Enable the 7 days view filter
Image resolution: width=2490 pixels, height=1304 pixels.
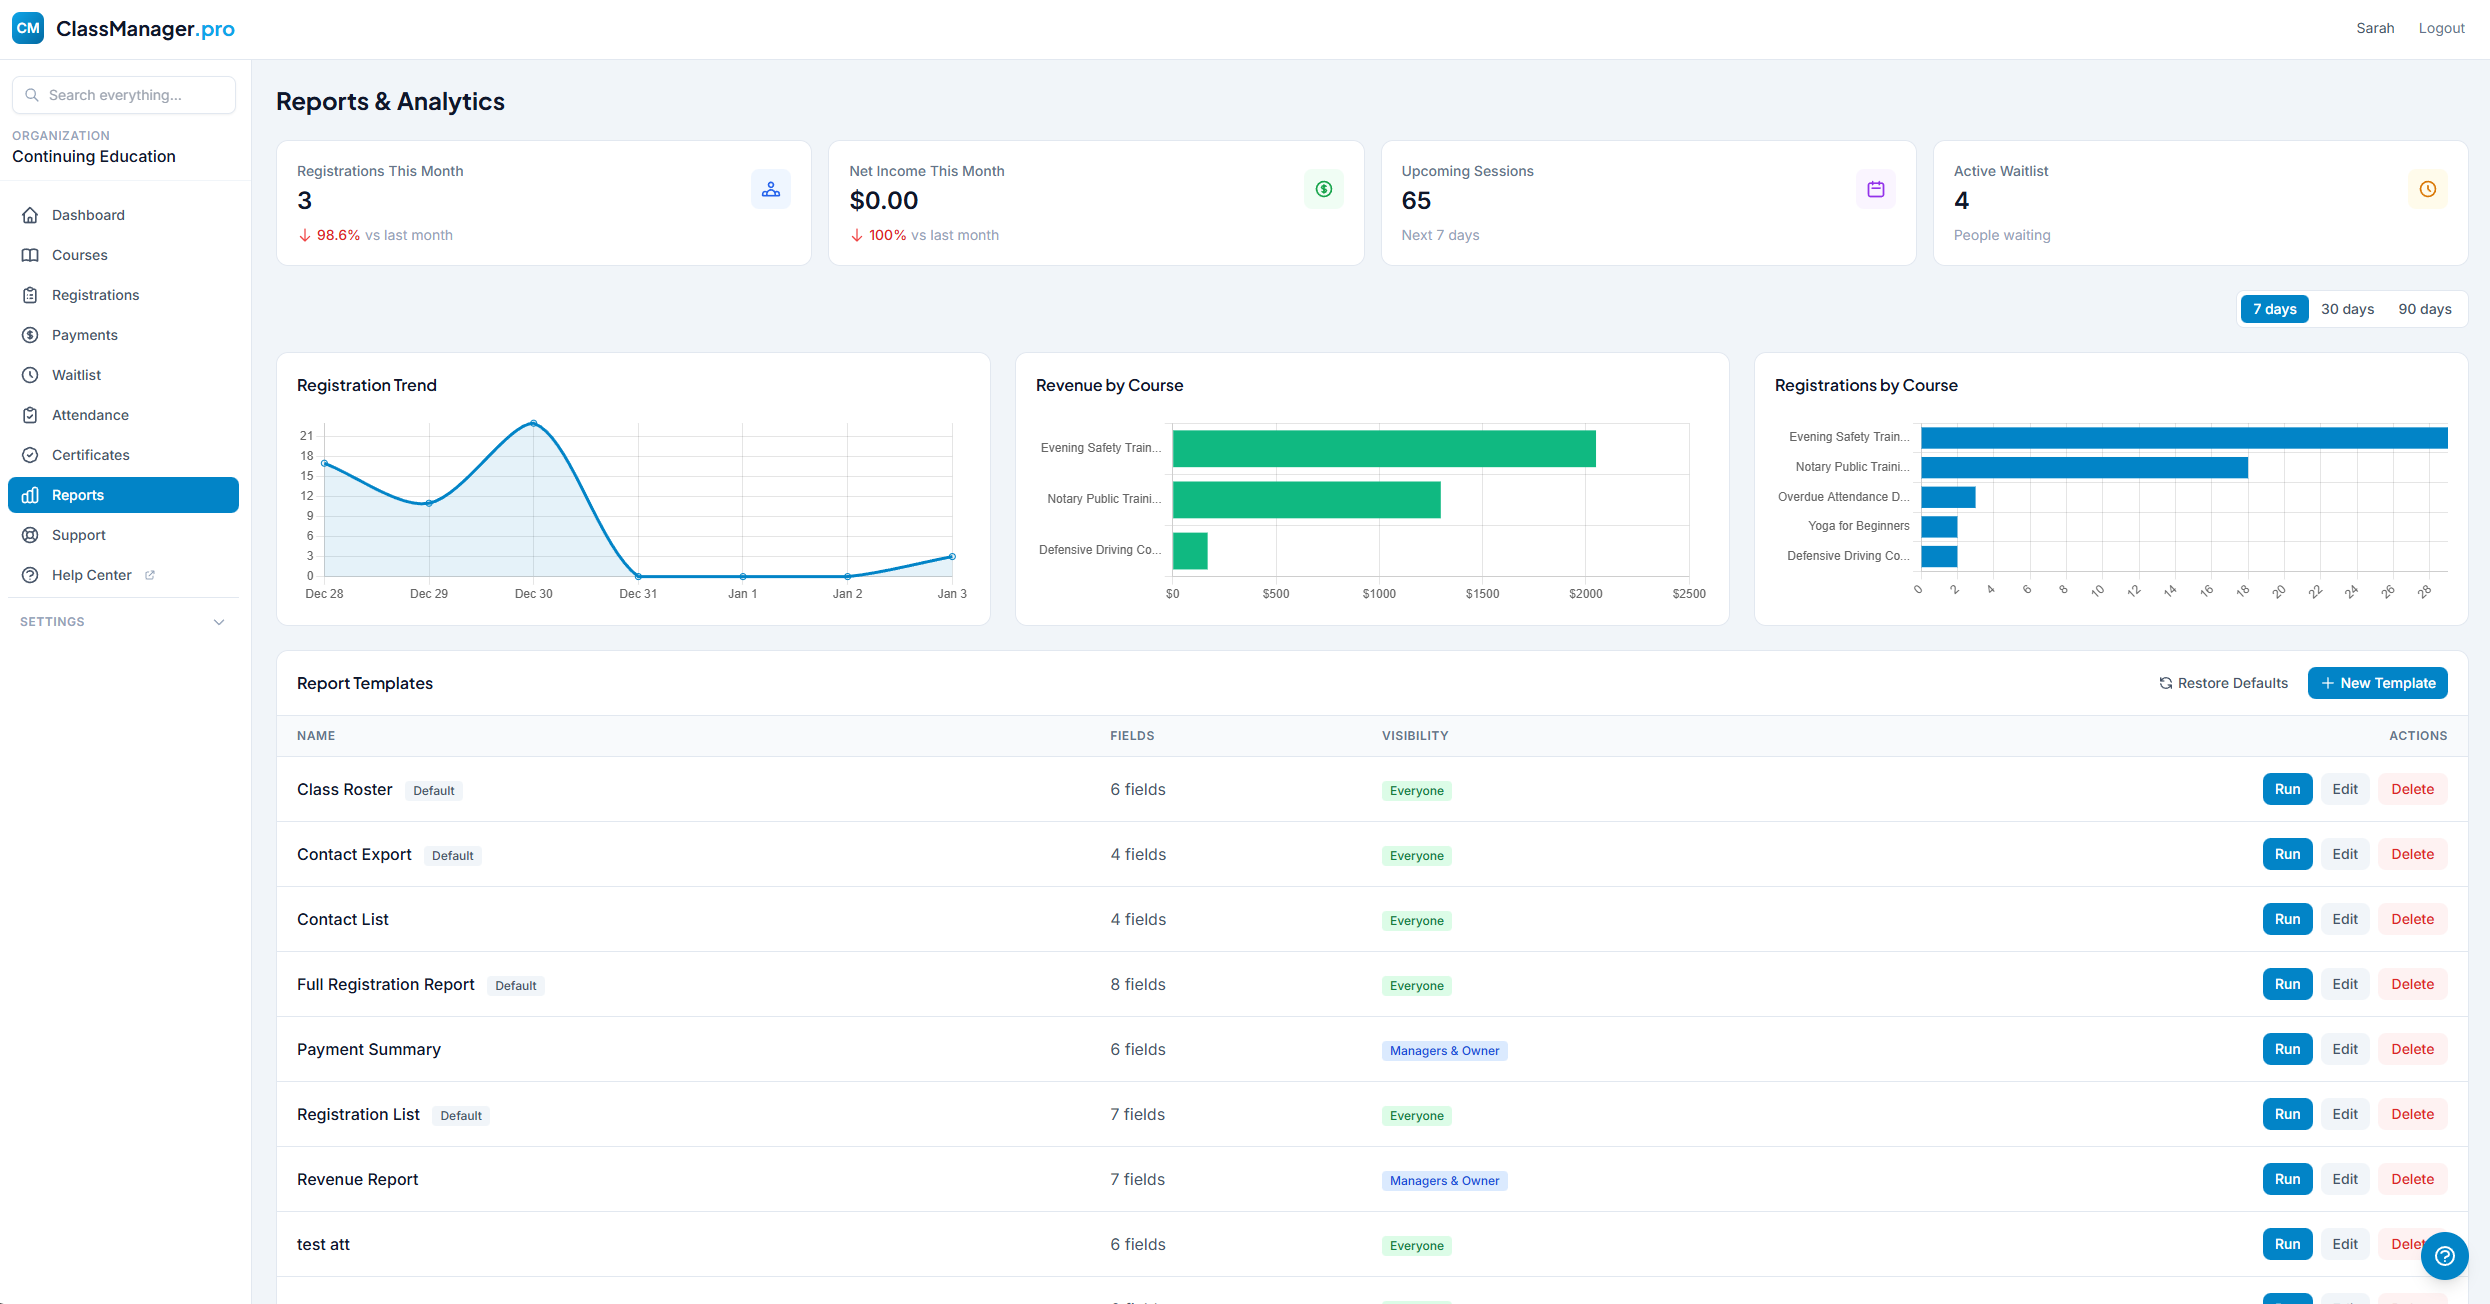tap(2274, 309)
